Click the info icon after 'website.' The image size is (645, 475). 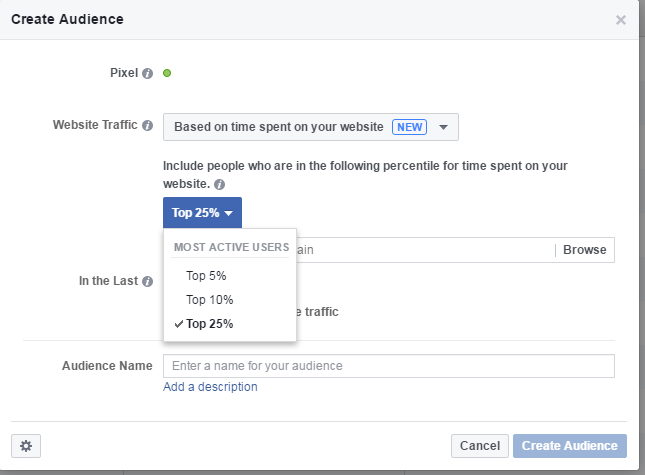pyautogui.click(x=220, y=185)
